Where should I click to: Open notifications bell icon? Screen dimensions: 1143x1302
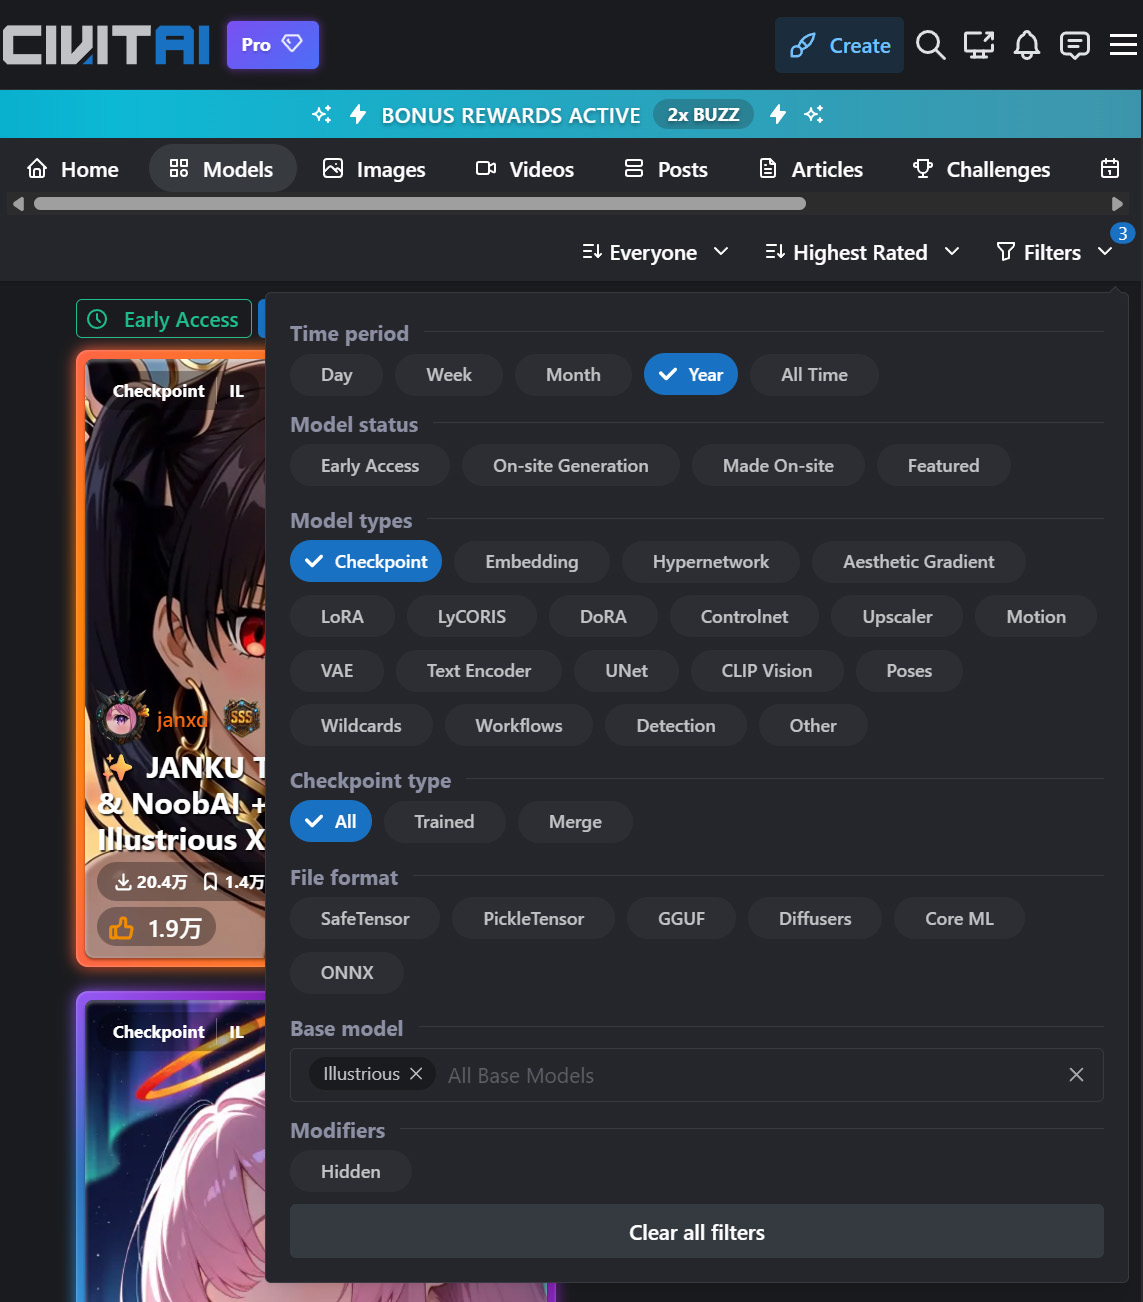(x=1027, y=45)
